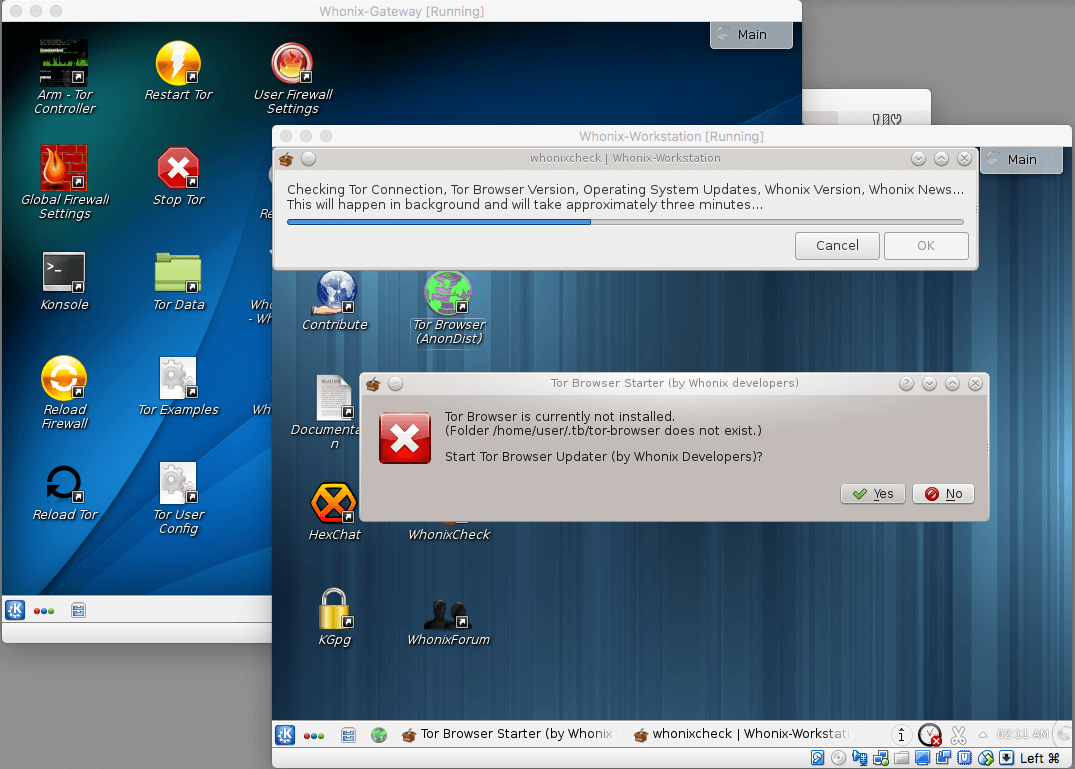Click the Reload Firewall icon
Screen dimensions: 1075x769
(64, 393)
